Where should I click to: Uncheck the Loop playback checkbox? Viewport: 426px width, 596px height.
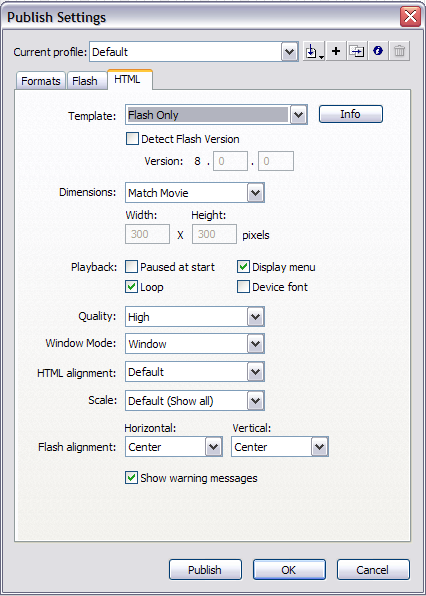coord(131,287)
